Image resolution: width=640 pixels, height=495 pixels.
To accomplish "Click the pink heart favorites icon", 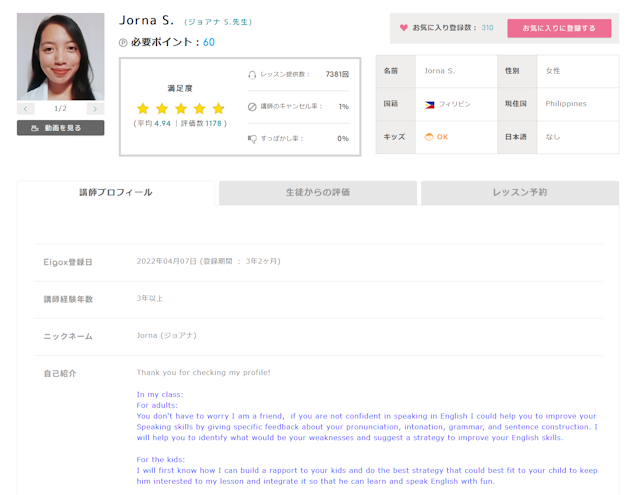I will pos(403,28).
